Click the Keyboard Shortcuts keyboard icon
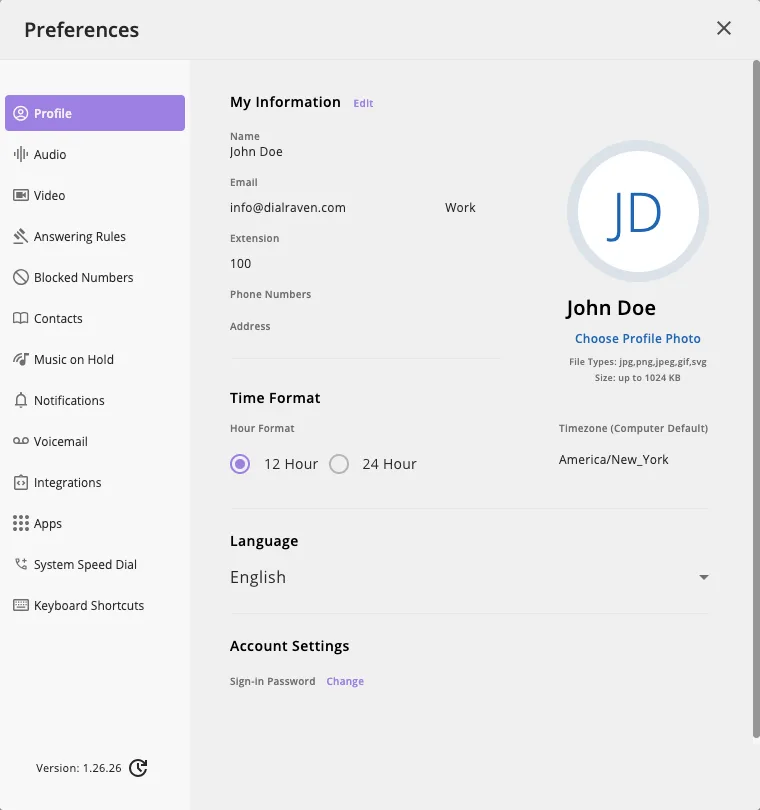The height and width of the screenshot is (810, 760). click(21, 605)
